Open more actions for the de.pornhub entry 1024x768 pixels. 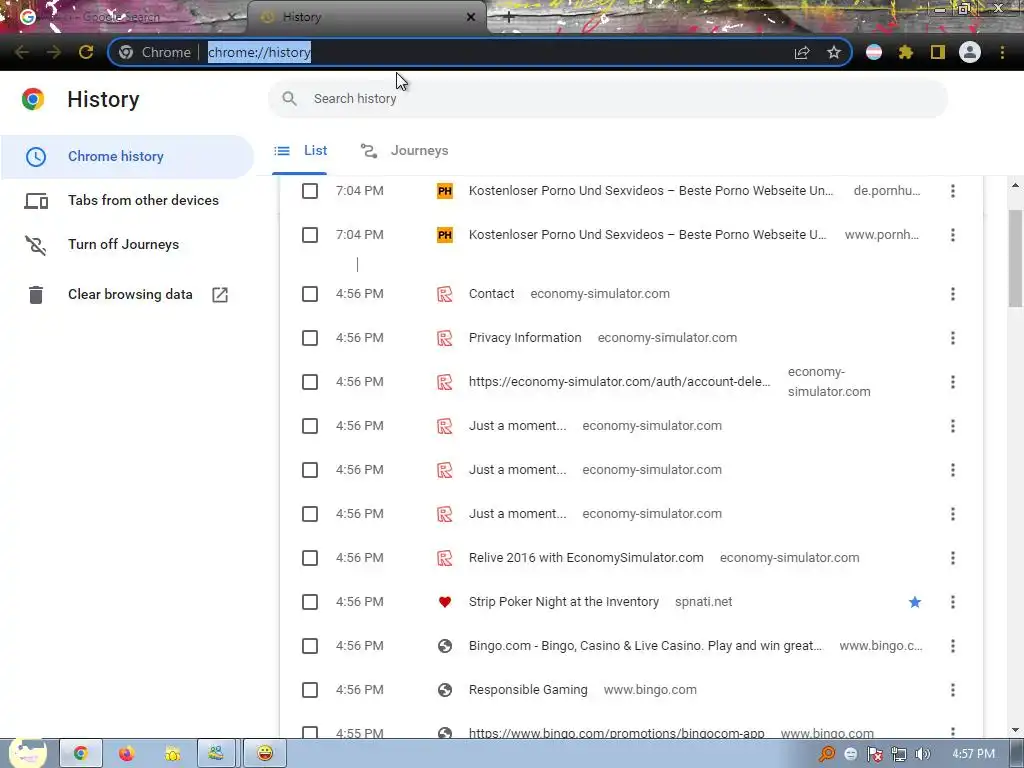click(953, 191)
